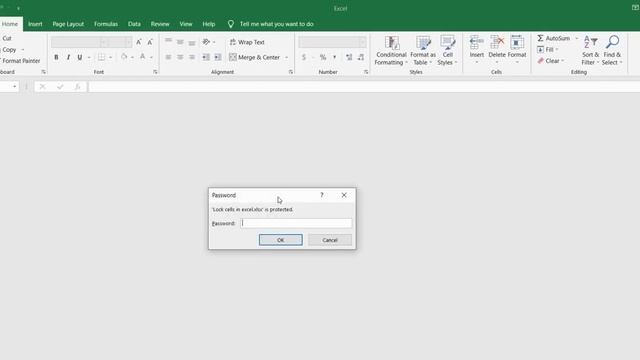Switch to the Review tab
The image size is (640, 360).
point(160,24)
